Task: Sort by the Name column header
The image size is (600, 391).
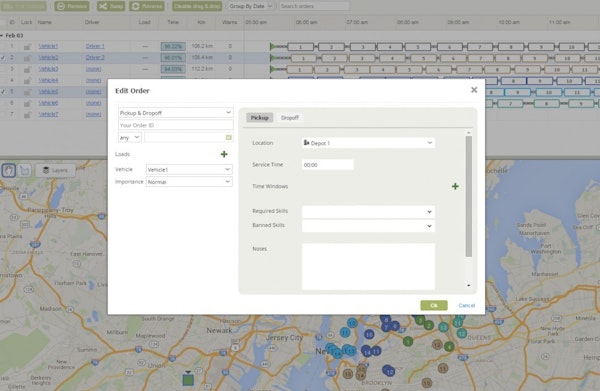Action: [x=45, y=22]
